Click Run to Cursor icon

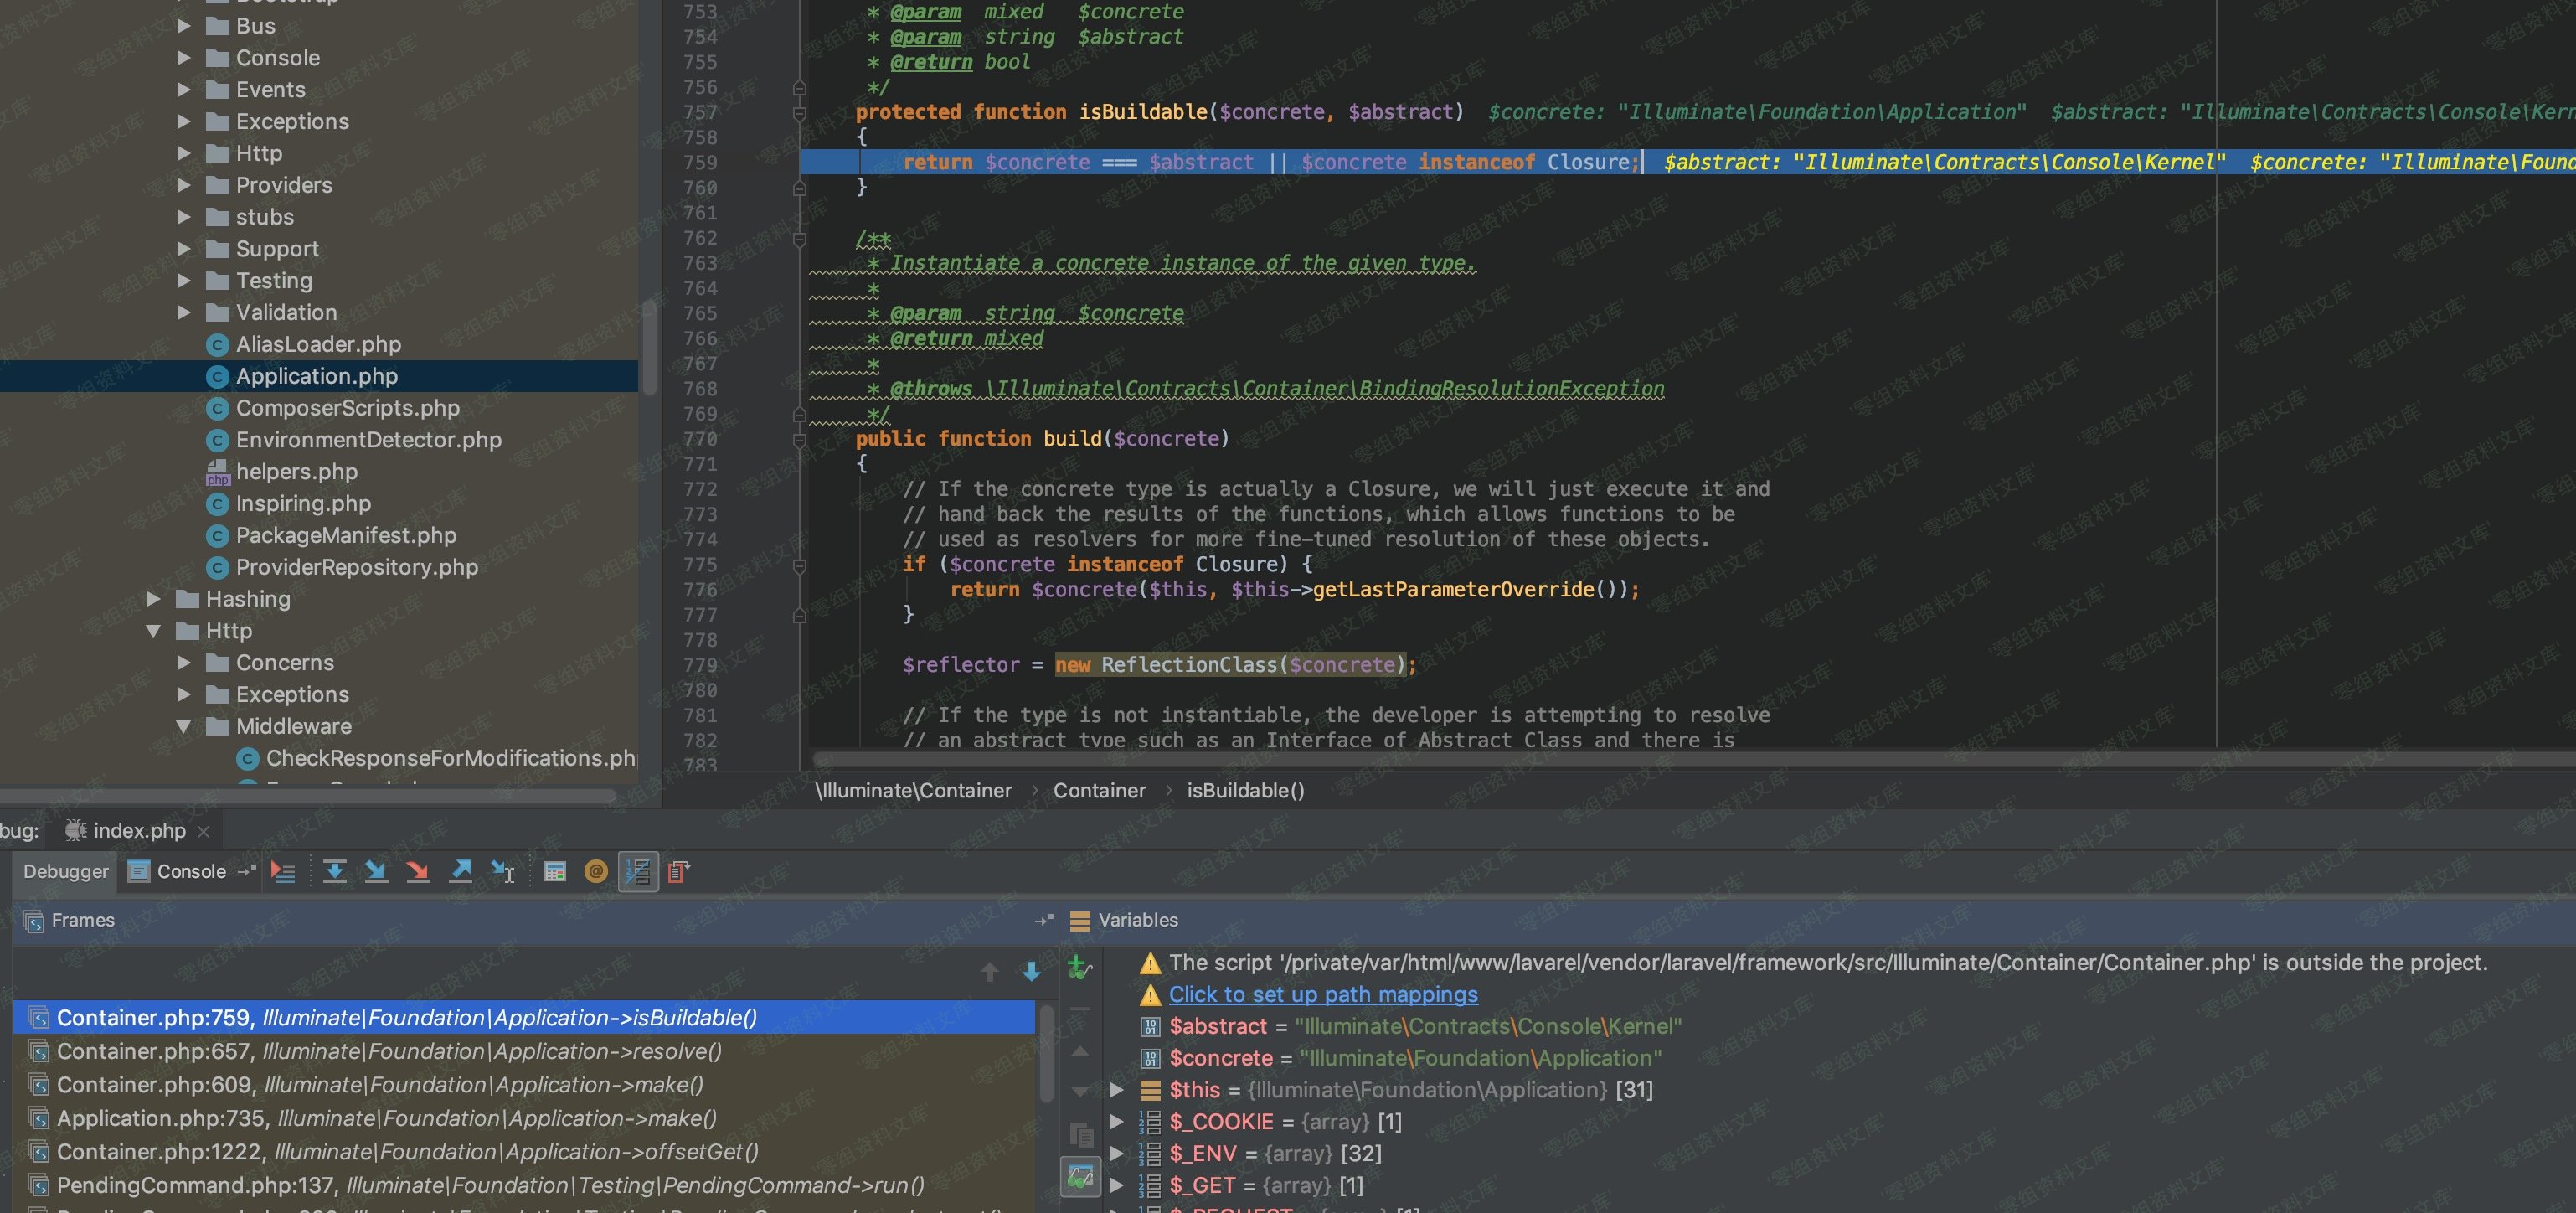click(502, 872)
